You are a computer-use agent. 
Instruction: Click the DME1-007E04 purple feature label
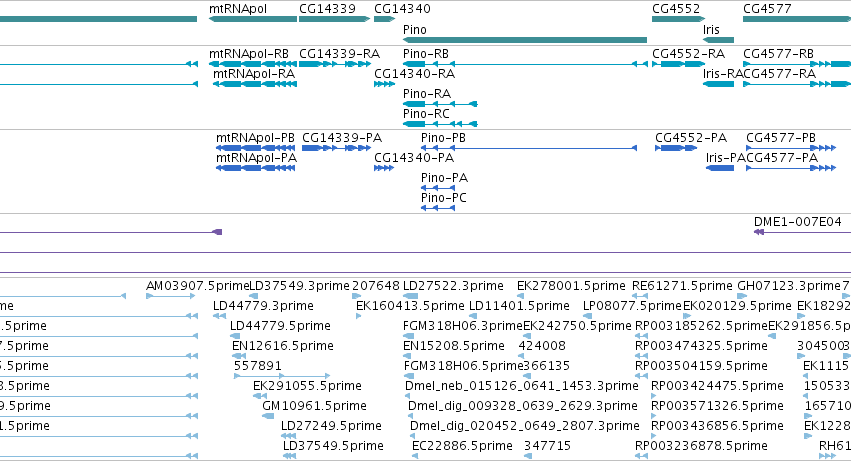797,222
